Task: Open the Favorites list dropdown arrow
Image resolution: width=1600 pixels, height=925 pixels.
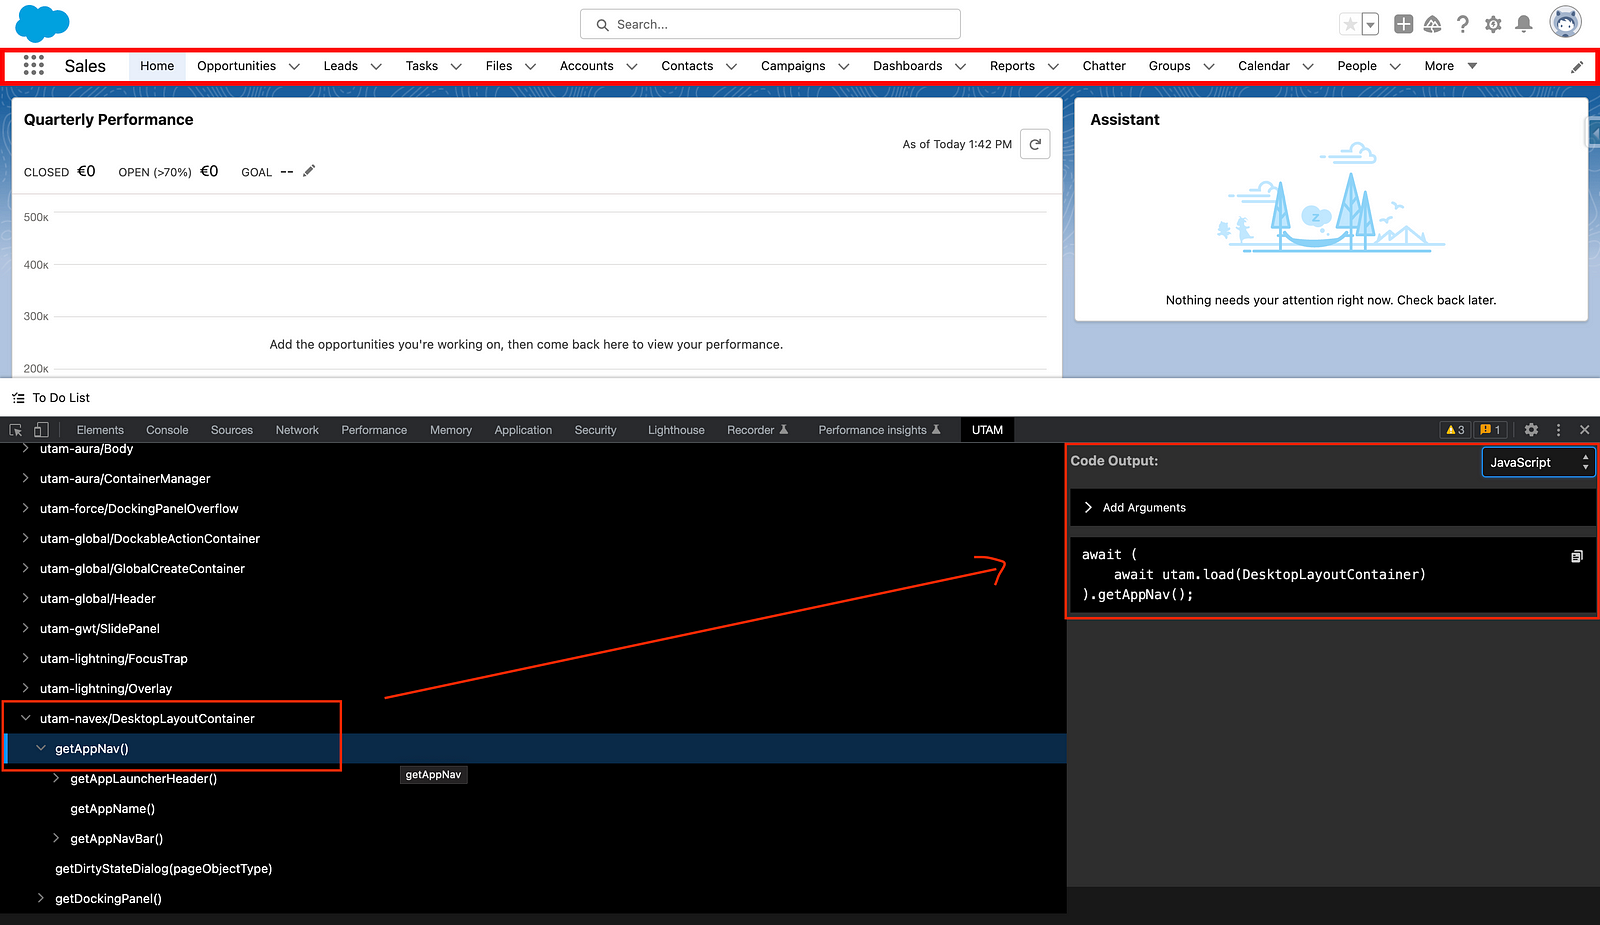Action: (1371, 24)
